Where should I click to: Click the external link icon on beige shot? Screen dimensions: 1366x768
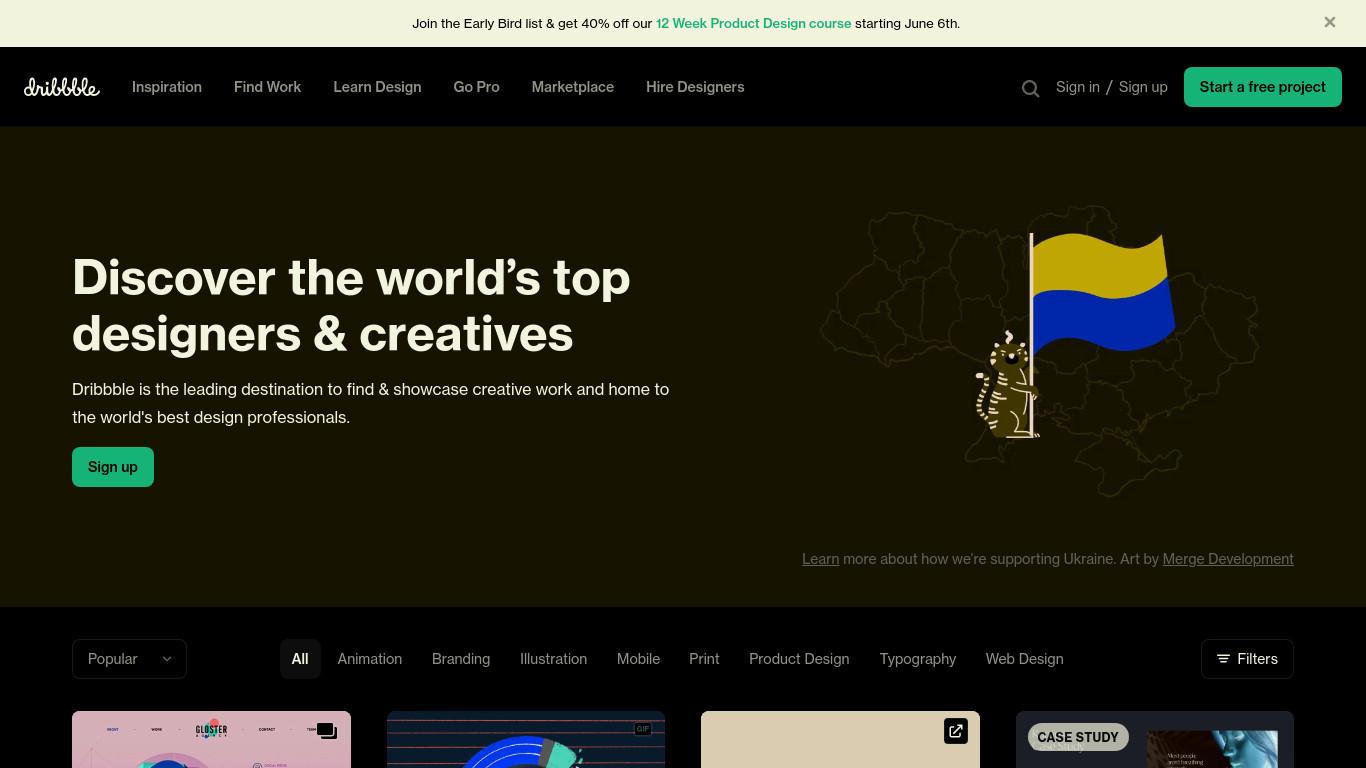pyautogui.click(x=955, y=731)
